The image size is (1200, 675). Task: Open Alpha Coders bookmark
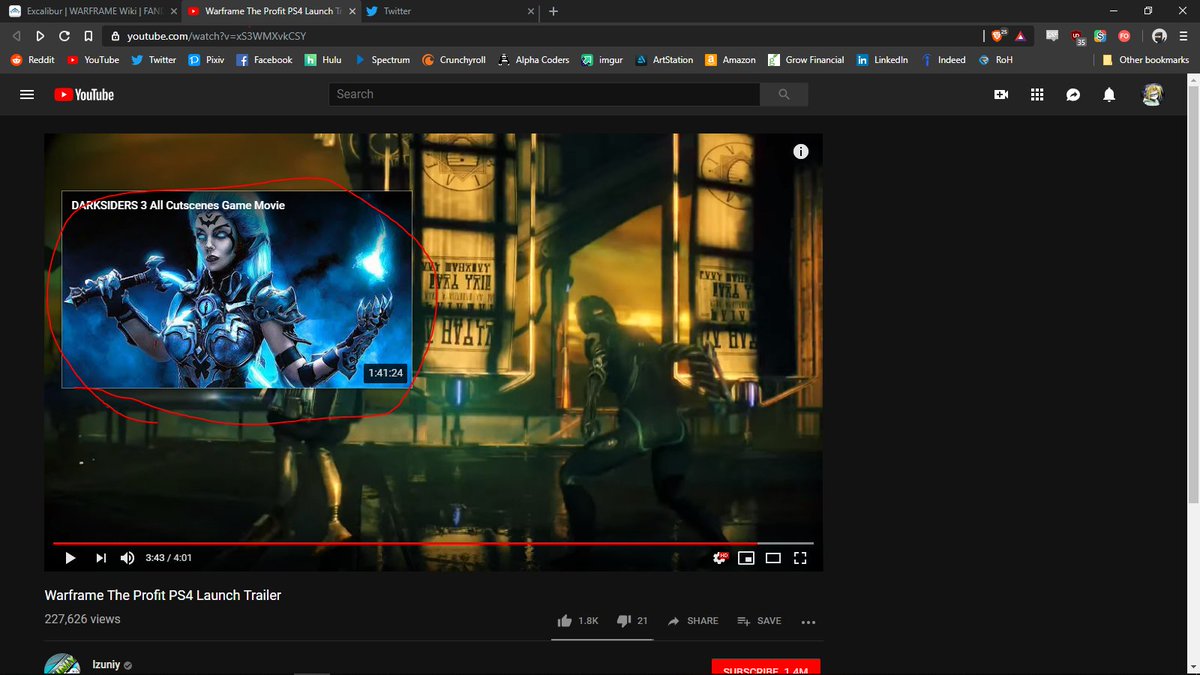pyautogui.click(x=533, y=60)
